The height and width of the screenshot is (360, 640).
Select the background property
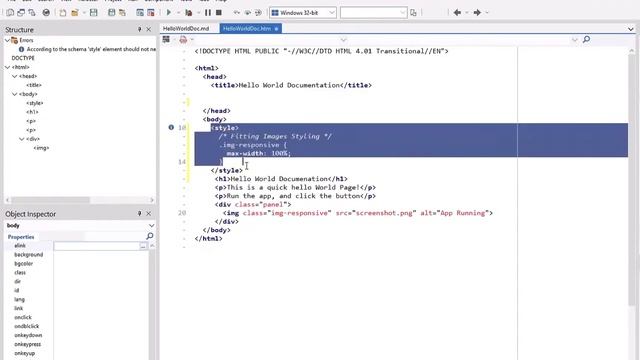29,255
